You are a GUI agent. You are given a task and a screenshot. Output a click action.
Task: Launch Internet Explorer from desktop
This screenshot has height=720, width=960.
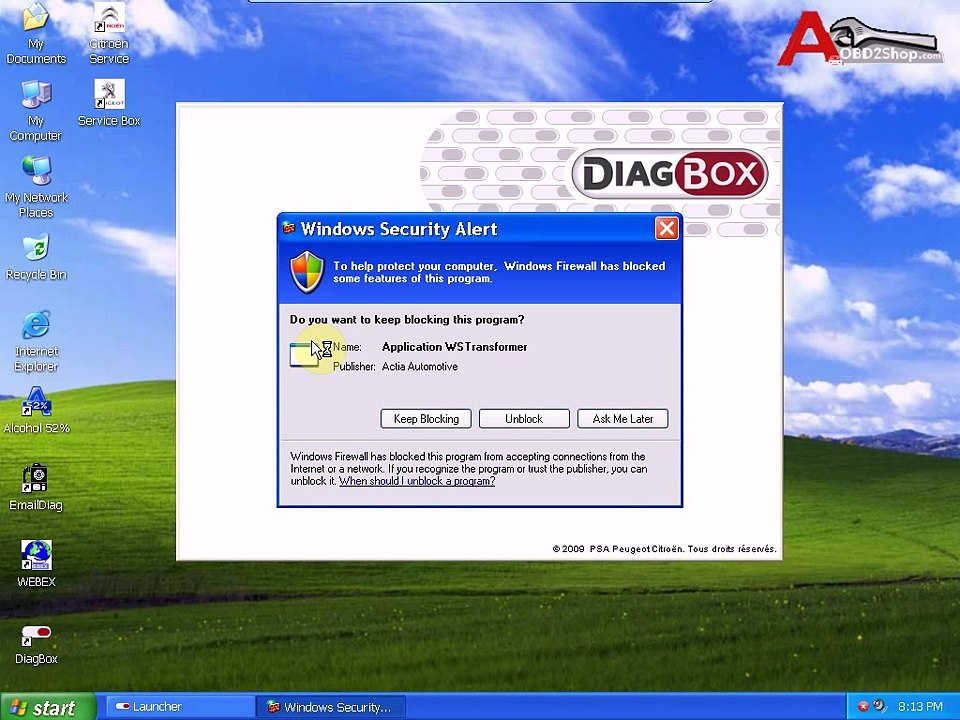tap(36, 341)
